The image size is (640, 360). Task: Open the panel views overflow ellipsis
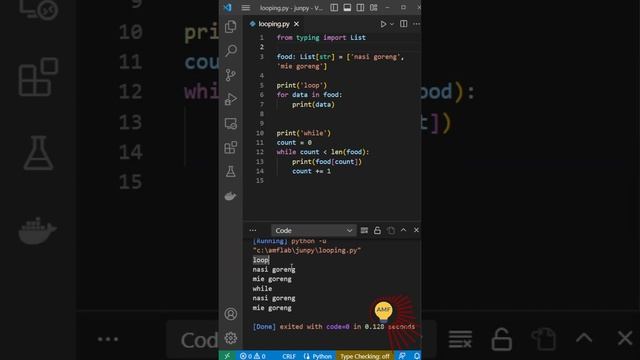pos(253,231)
